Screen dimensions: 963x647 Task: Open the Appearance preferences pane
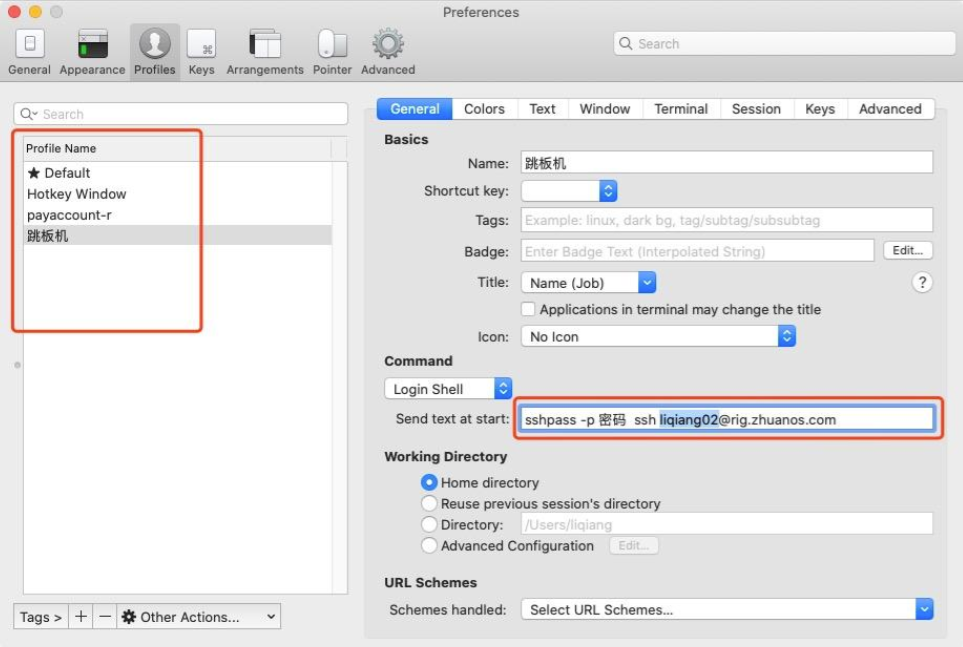(x=92, y=52)
